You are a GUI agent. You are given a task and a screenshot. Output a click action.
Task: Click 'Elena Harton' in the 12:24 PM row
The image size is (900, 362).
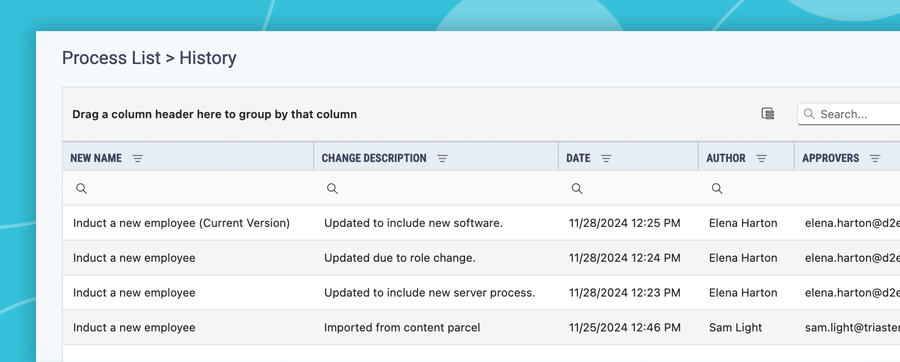(743, 258)
